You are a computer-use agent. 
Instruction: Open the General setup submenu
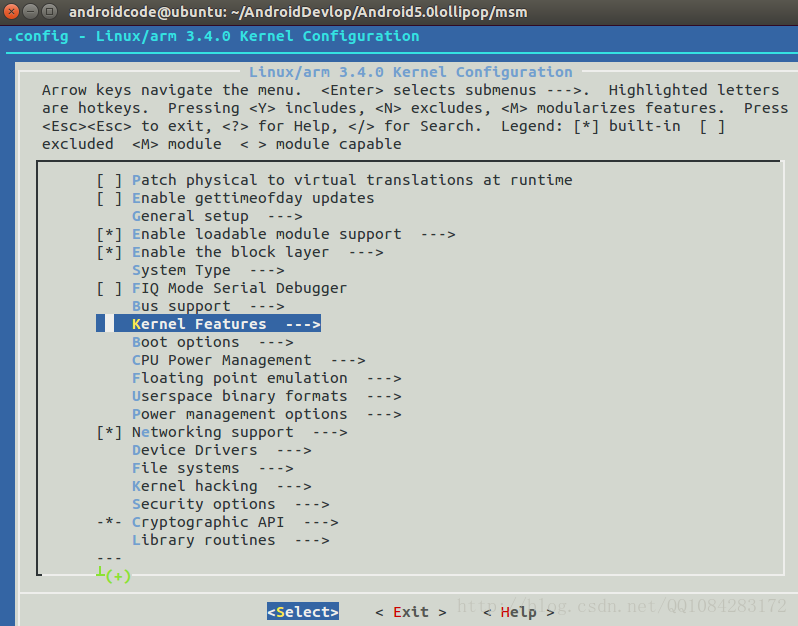pyautogui.click(x=217, y=216)
